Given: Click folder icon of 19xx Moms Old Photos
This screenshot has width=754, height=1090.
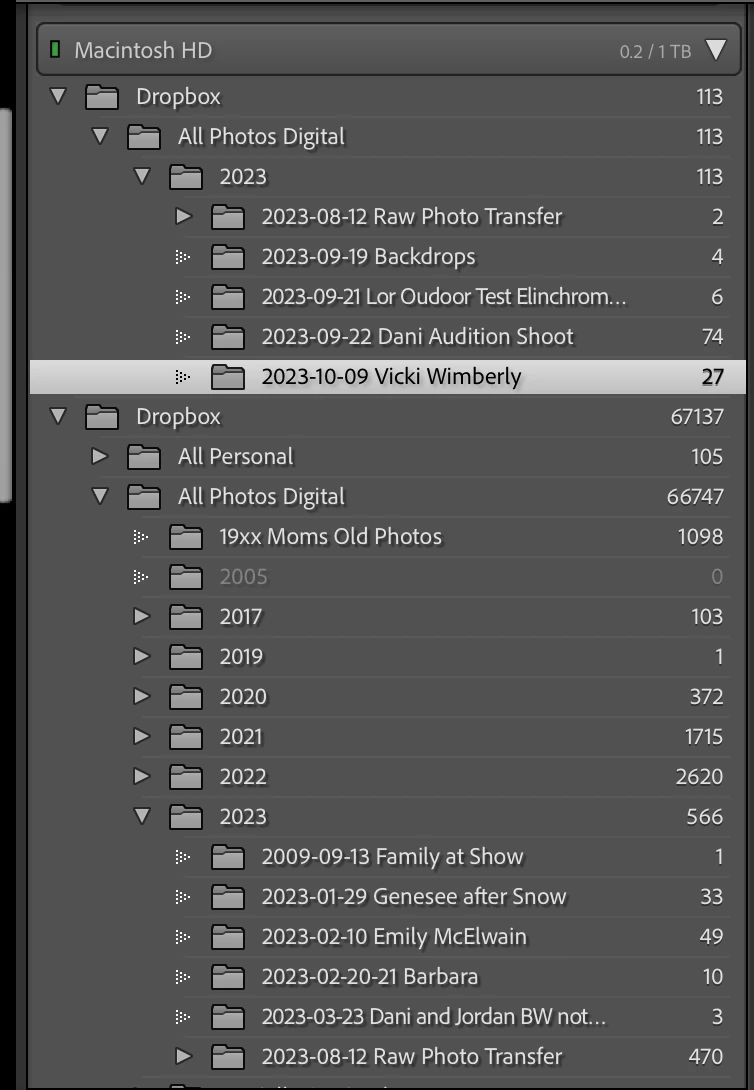Looking at the screenshot, I should 186,537.
